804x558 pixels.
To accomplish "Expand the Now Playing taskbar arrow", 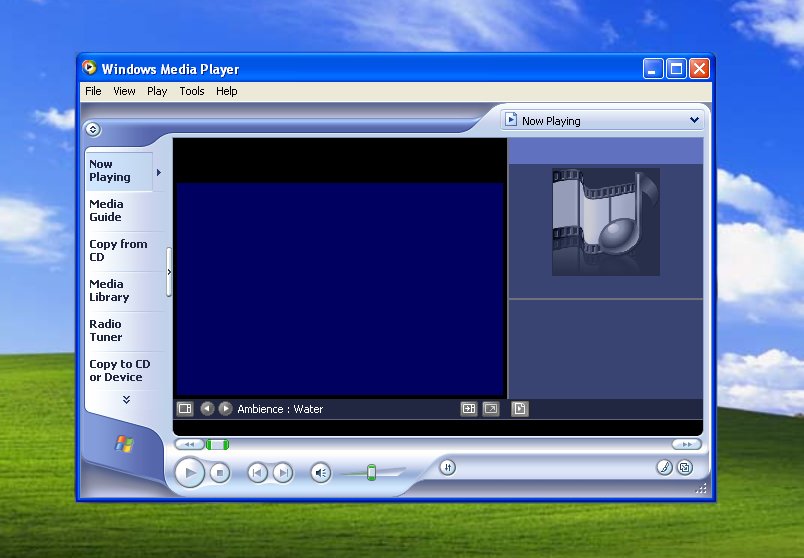I will [x=159, y=172].
